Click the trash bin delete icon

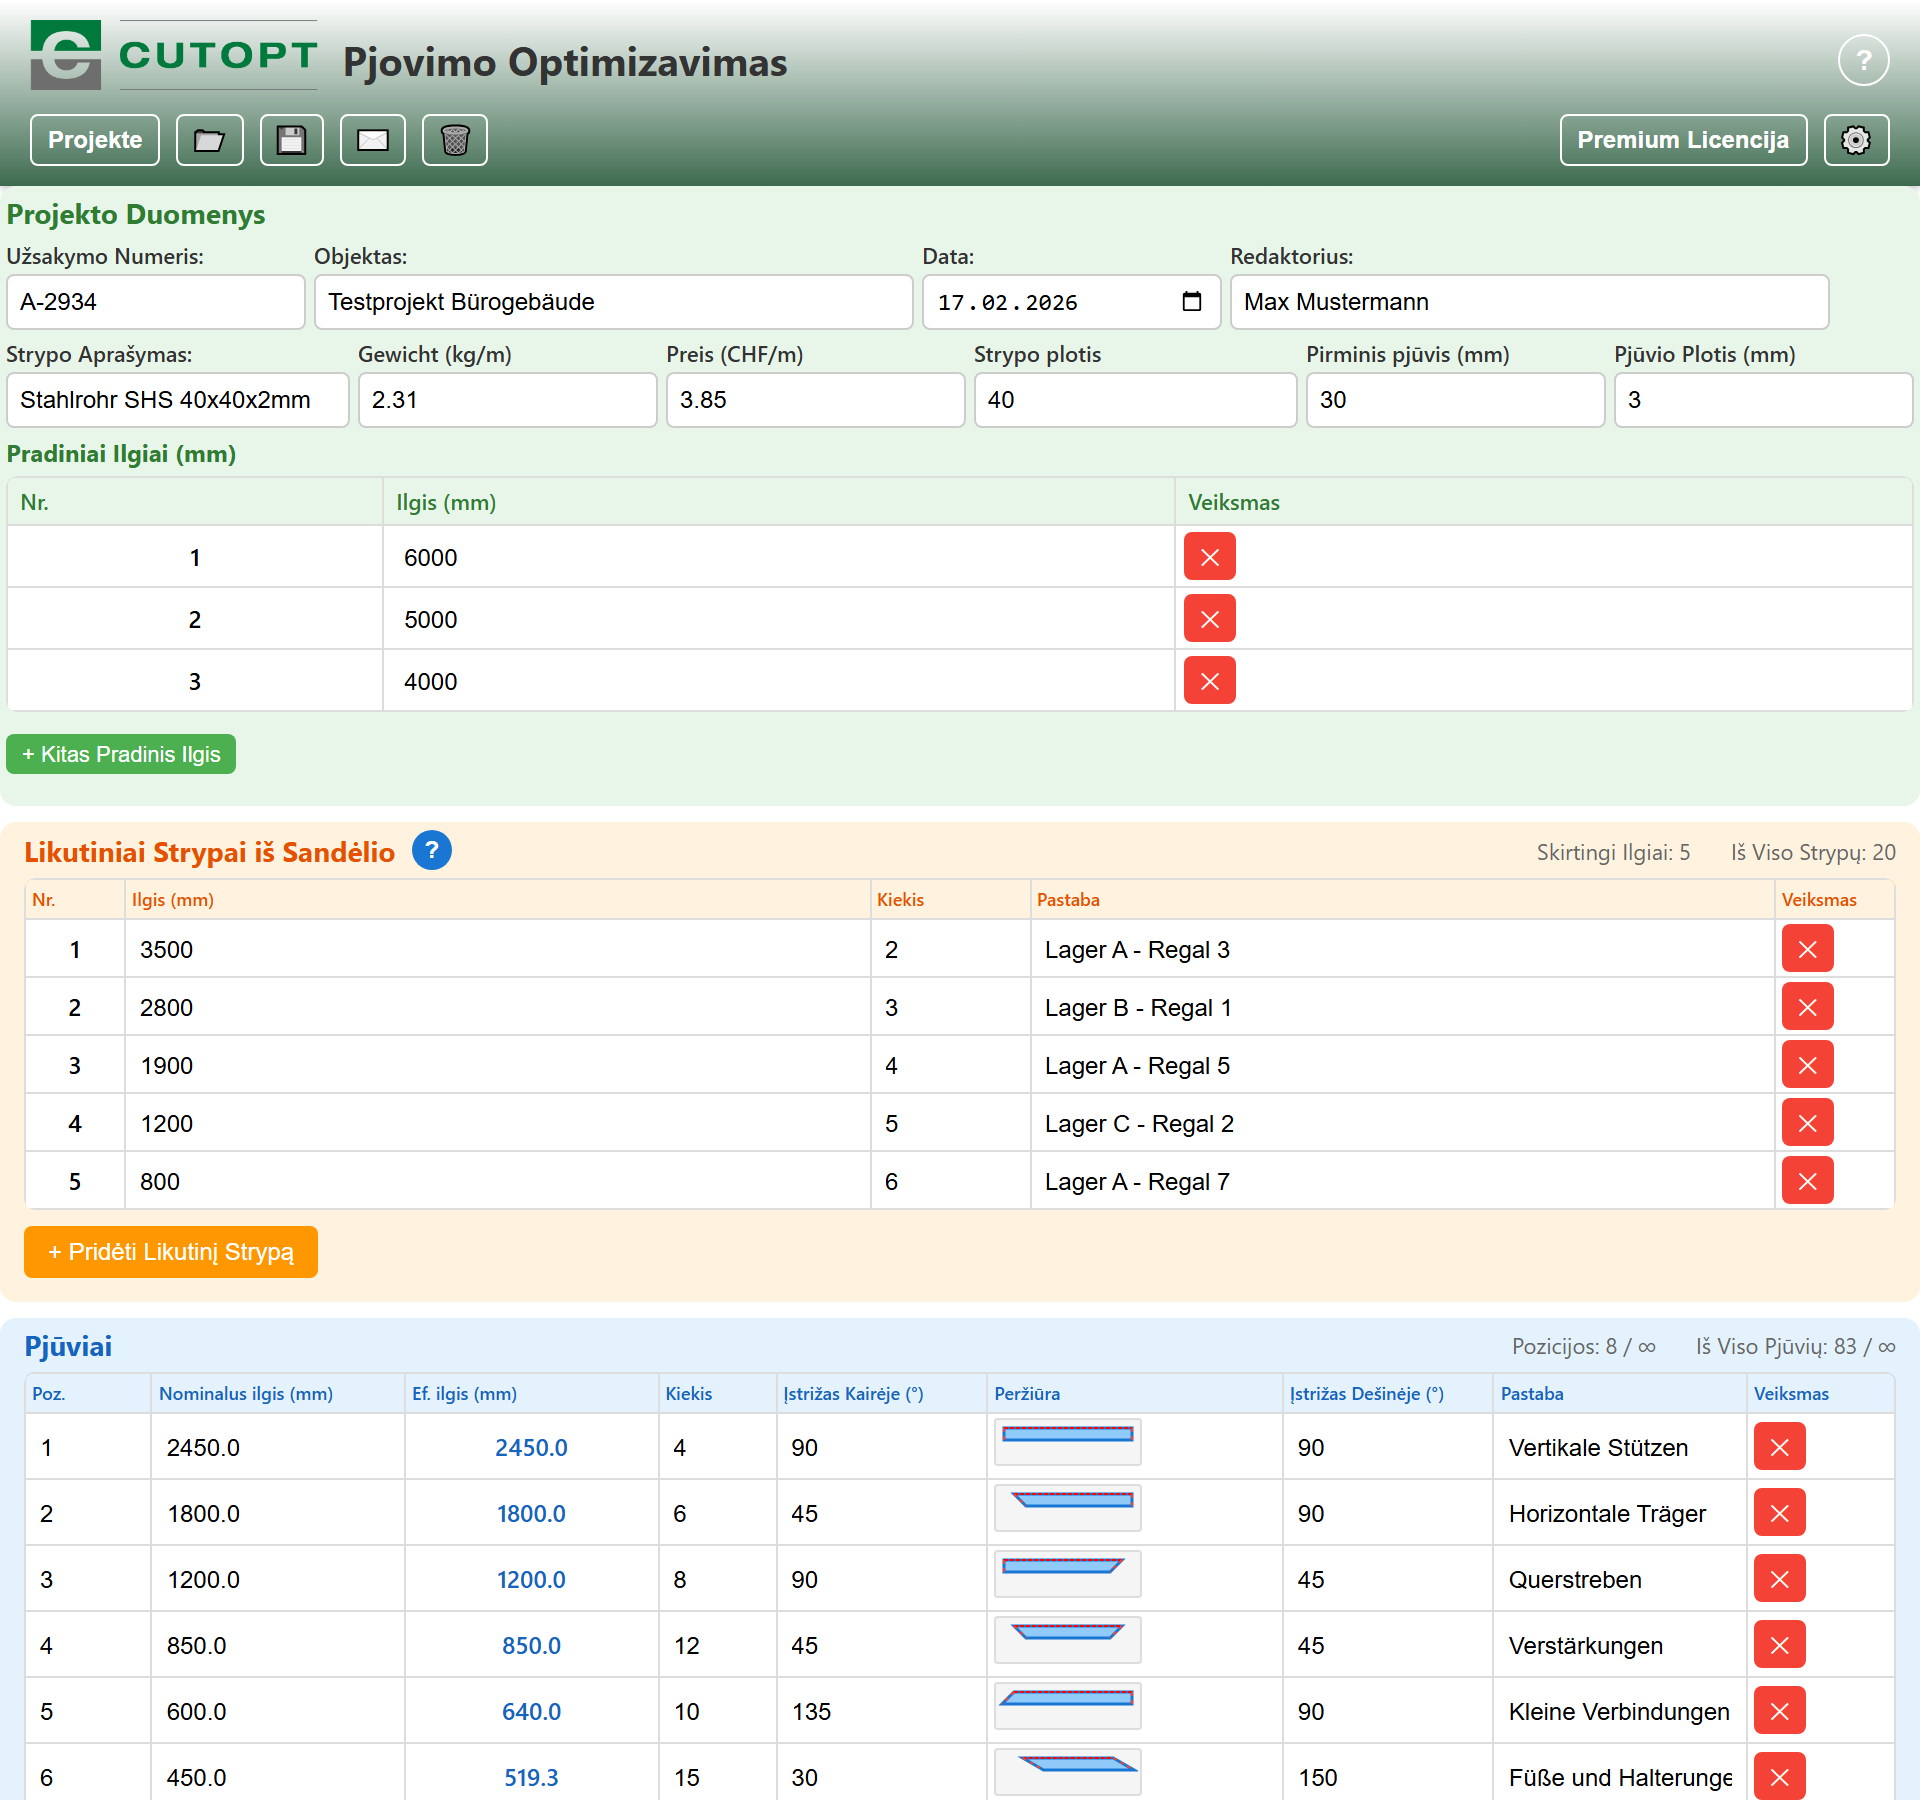tap(455, 140)
